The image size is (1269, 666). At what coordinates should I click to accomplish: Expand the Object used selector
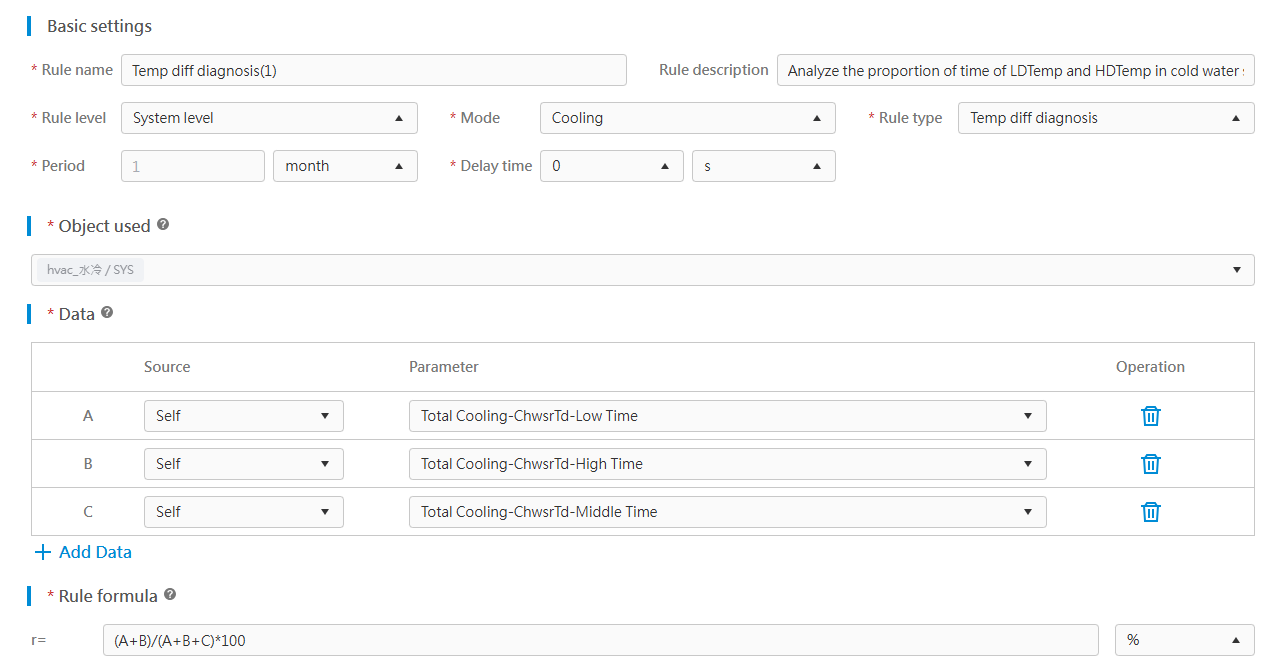click(642, 270)
